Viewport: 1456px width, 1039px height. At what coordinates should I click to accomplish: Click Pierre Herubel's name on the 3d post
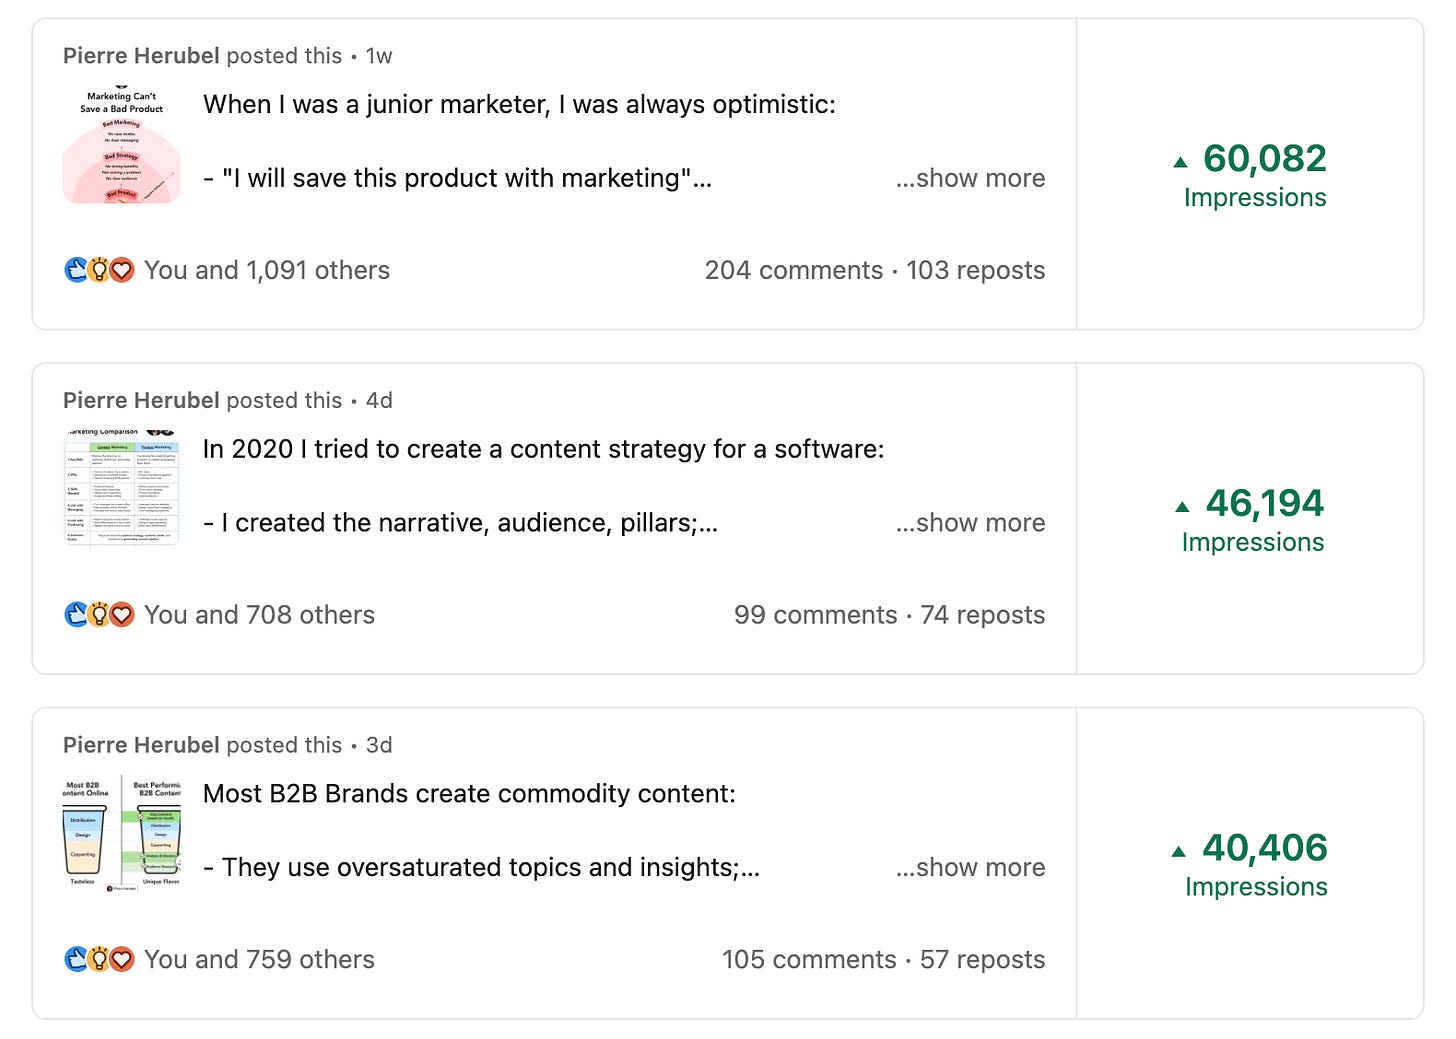[141, 745]
